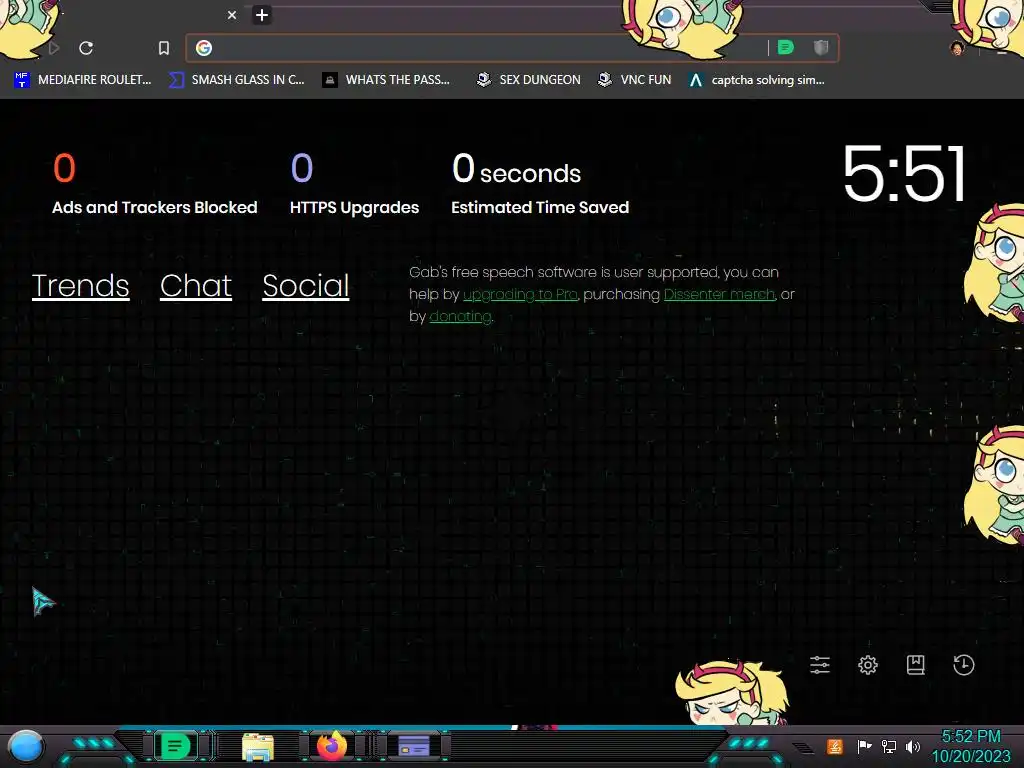Screen dimensions: 1024x768
Task: Open the user profile avatar
Action: (957, 48)
